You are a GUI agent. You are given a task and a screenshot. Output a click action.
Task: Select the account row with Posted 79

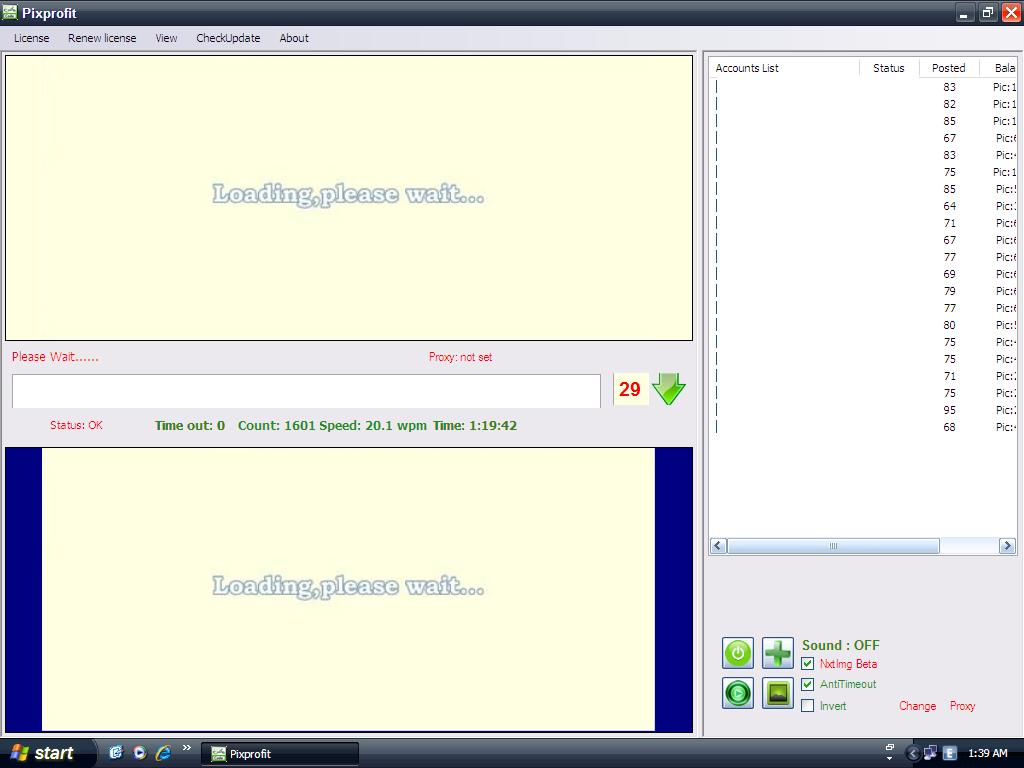(x=863, y=291)
